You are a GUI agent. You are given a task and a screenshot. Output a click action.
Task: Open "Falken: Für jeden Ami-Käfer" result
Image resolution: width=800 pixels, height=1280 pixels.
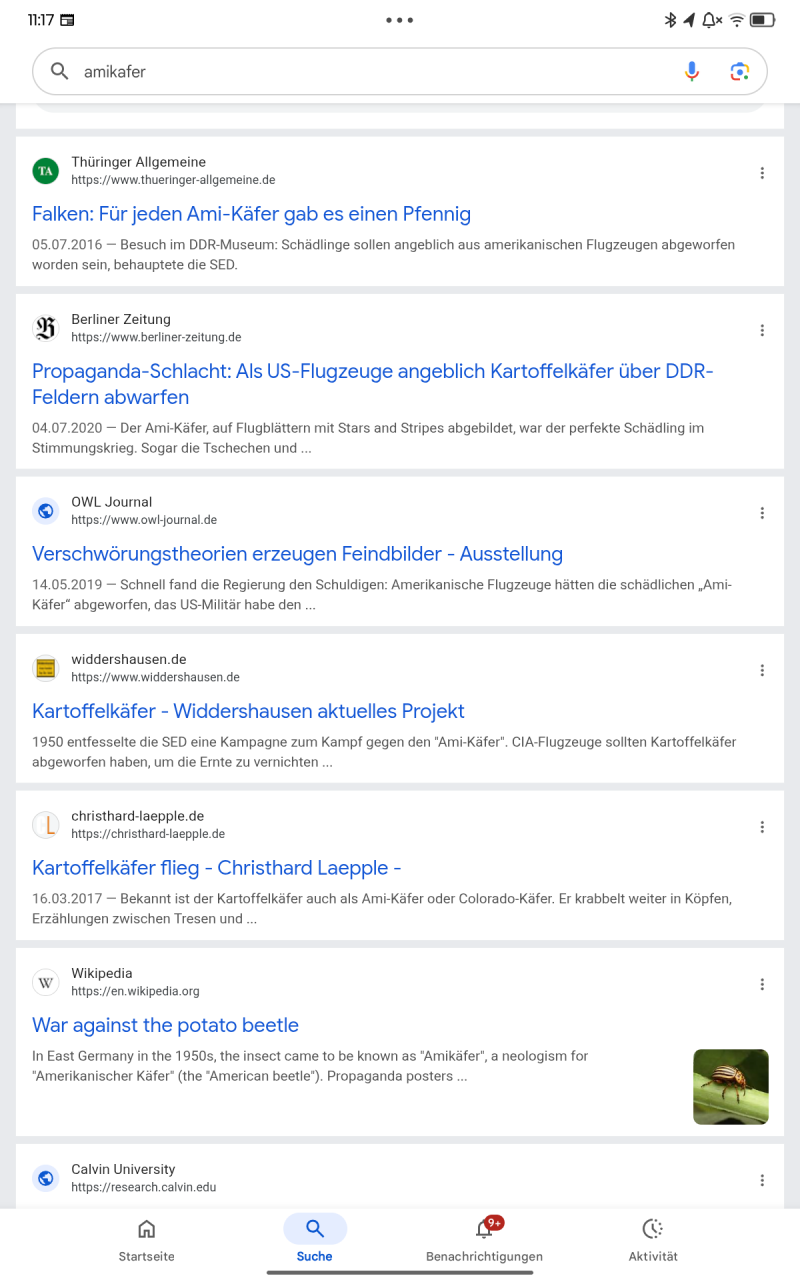coord(251,214)
